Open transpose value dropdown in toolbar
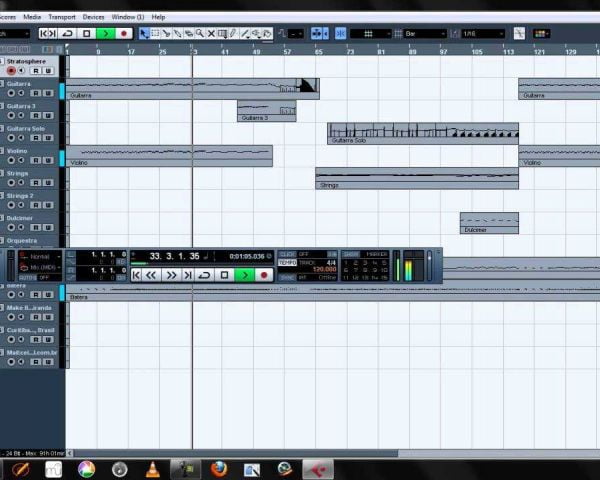Screen dimensions: 600x480 coord(295,34)
